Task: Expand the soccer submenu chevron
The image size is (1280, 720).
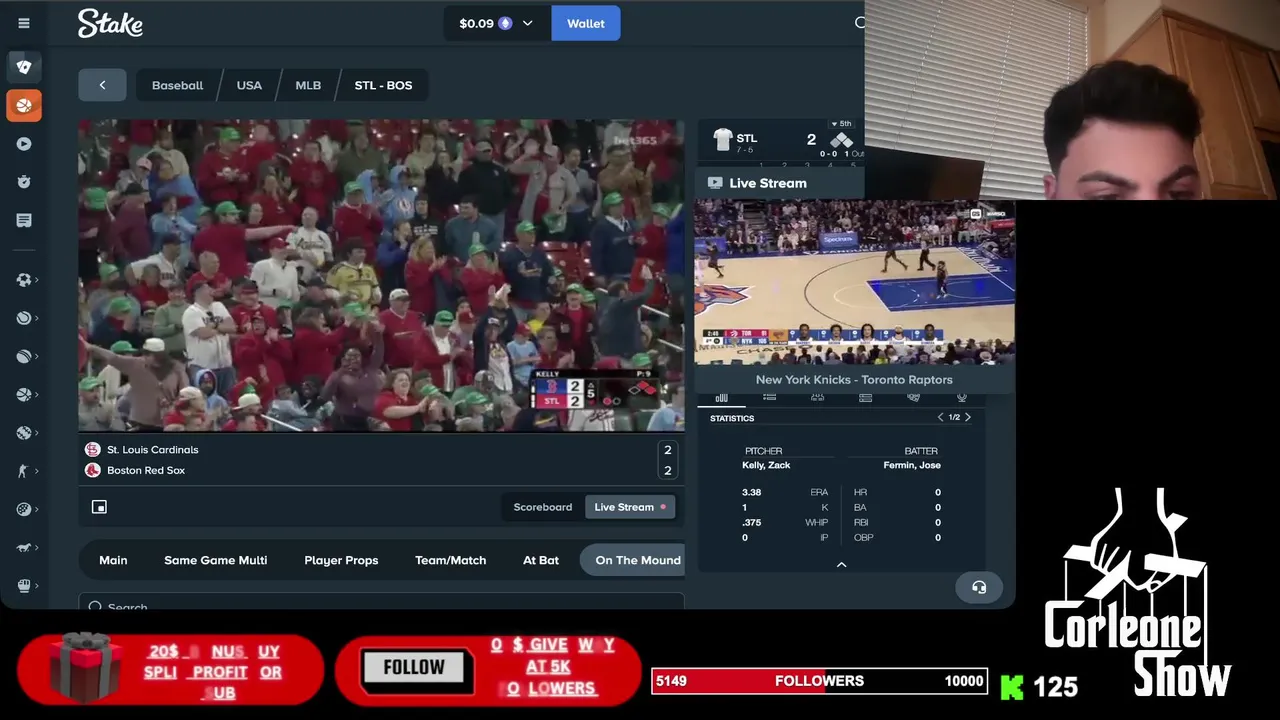Action: tap(37, 280)
